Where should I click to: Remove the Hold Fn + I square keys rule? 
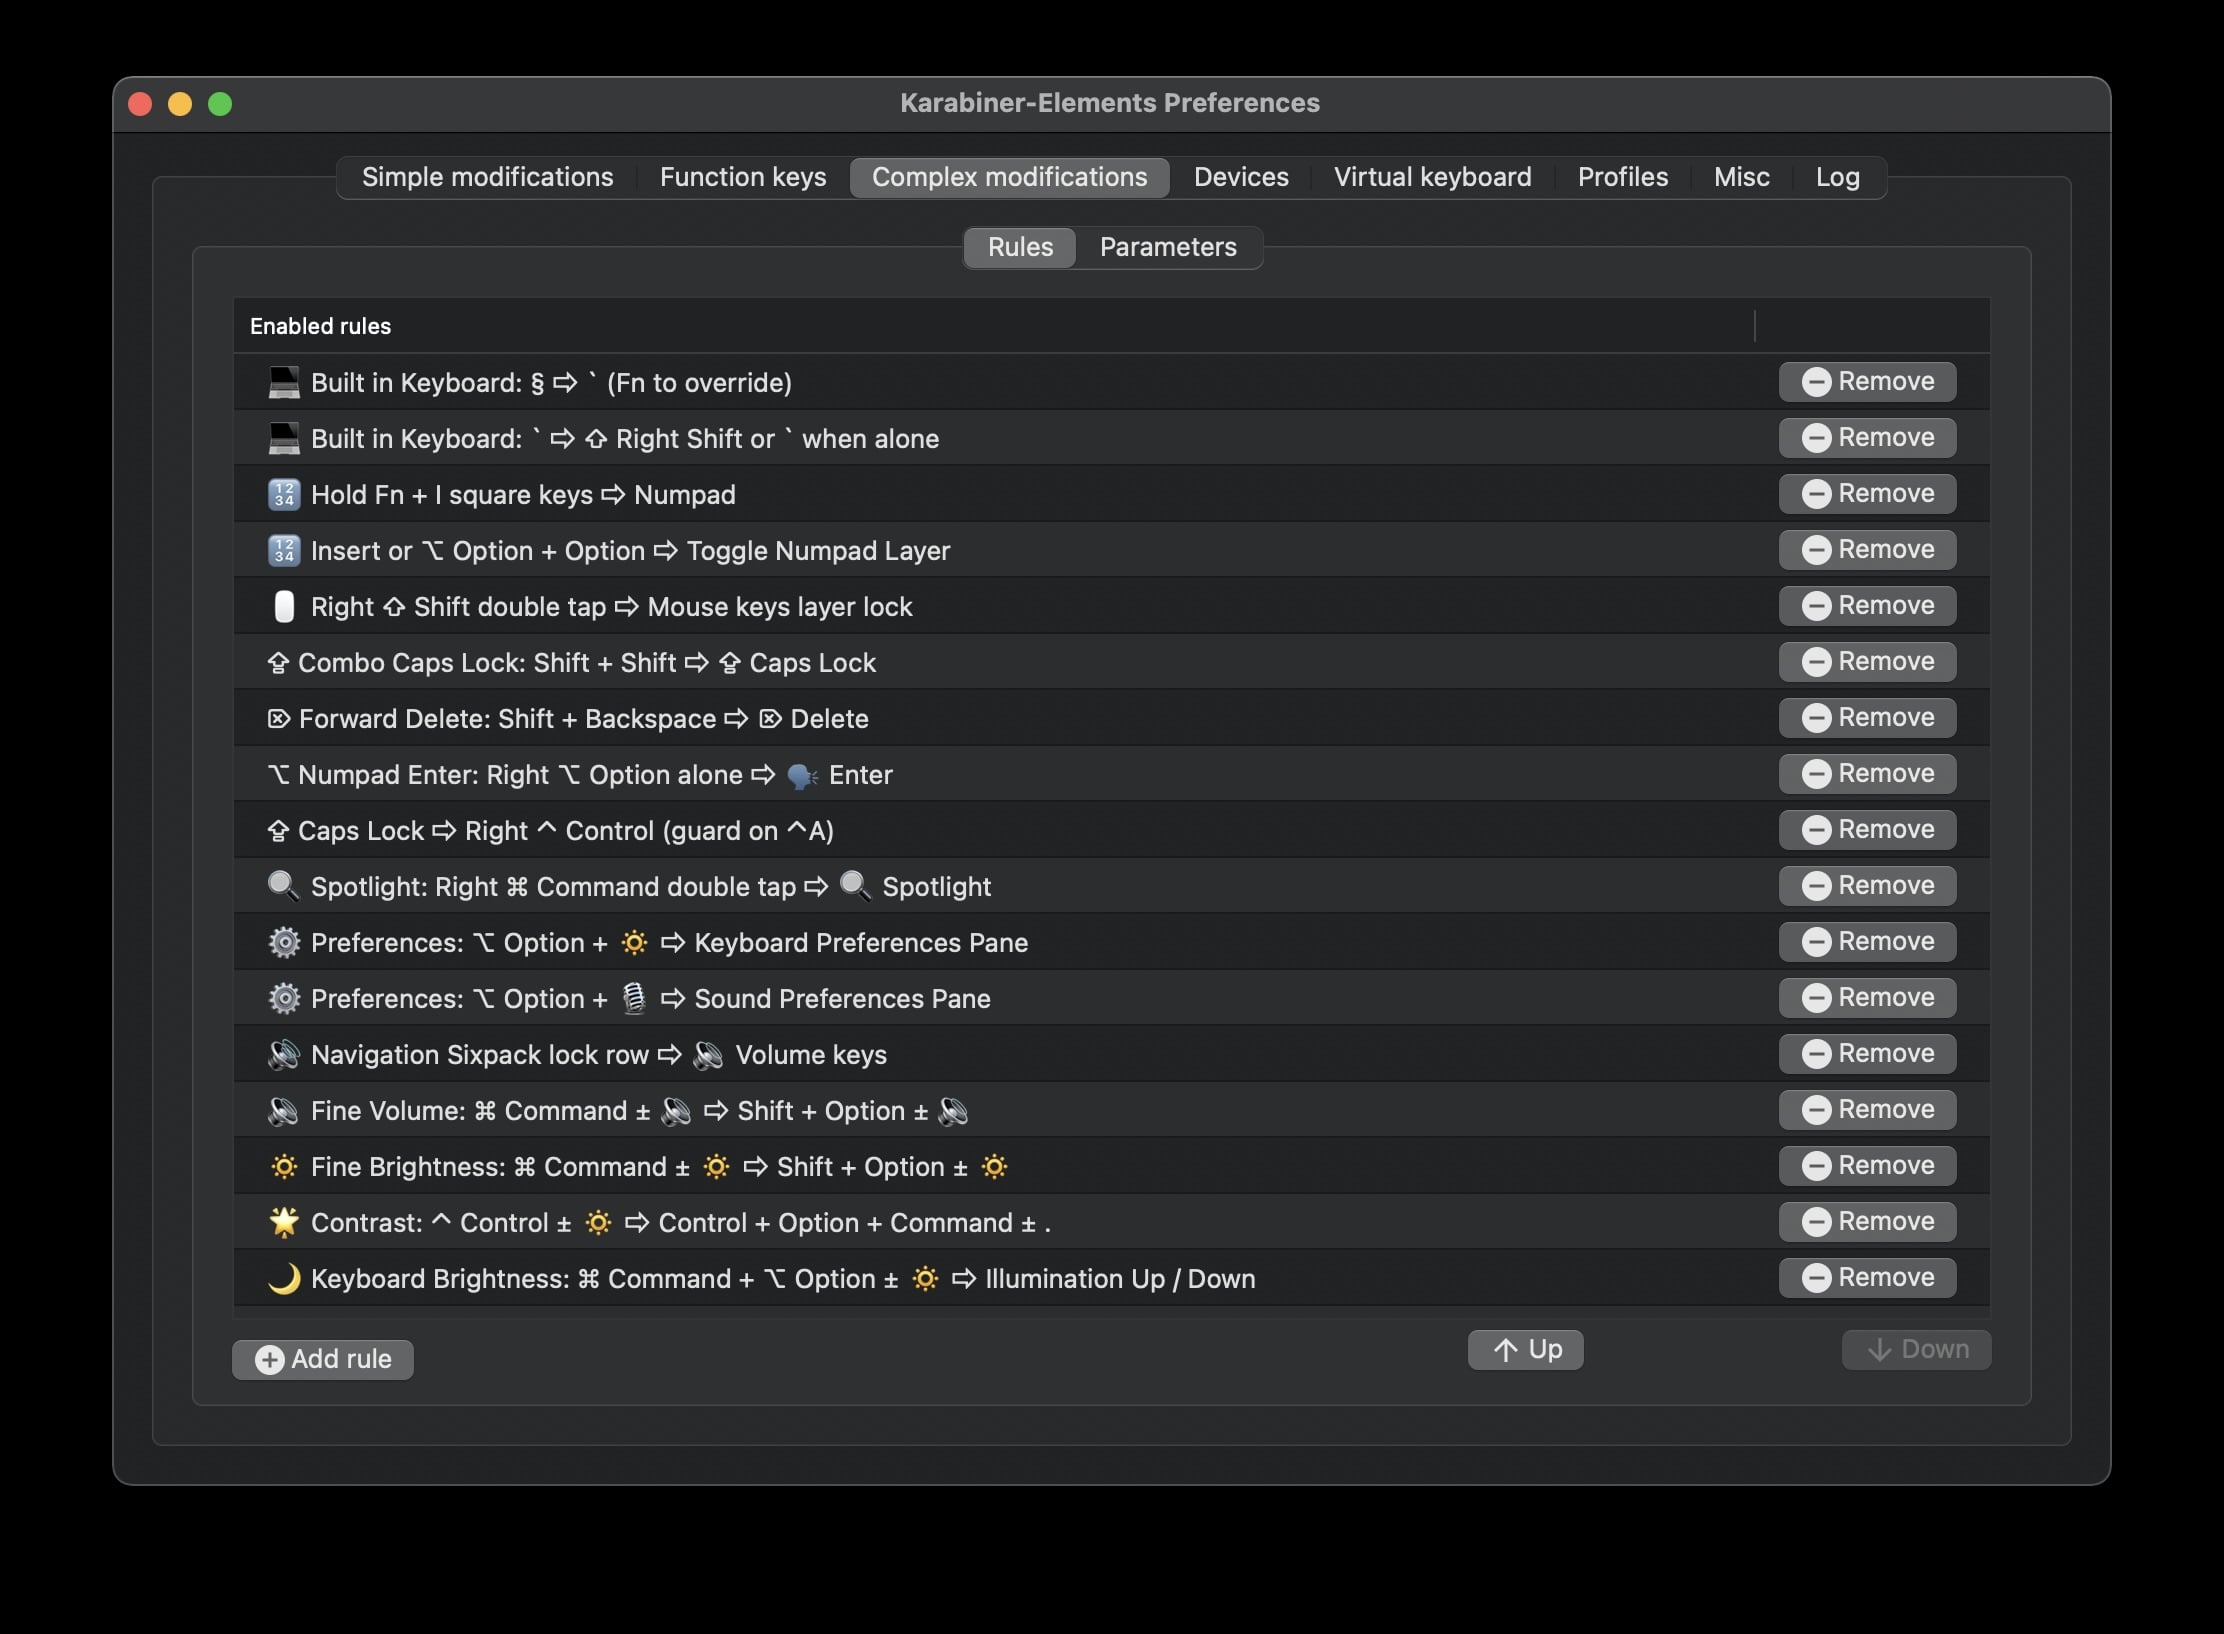click(x=1867, y=494)
